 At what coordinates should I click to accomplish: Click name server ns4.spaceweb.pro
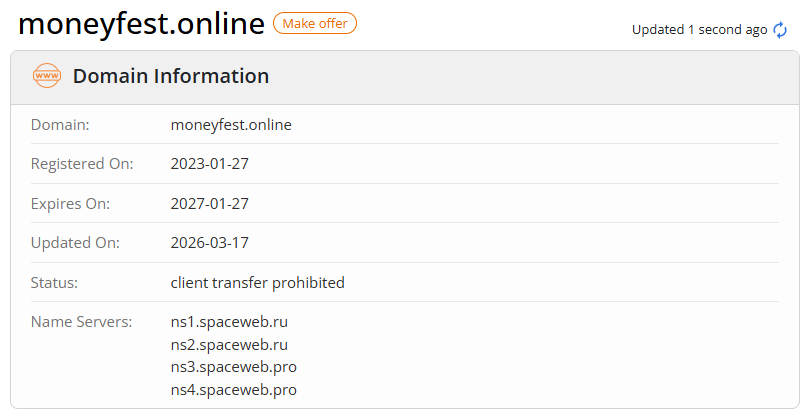234,390
